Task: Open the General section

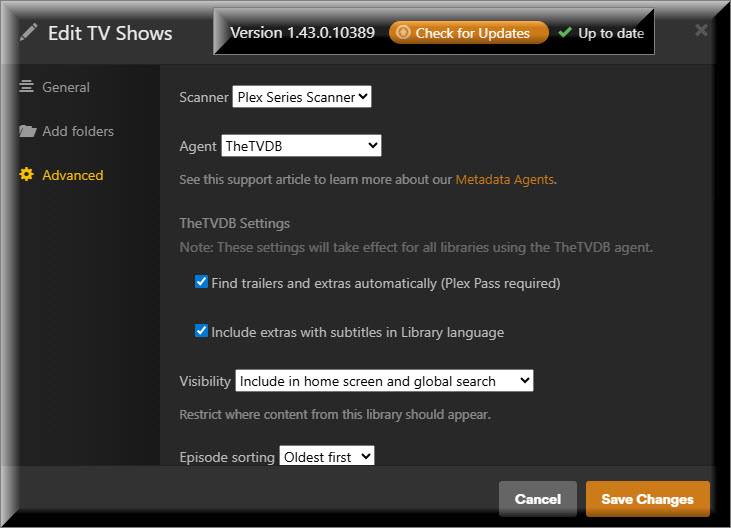Action: [x=66, y=87]
